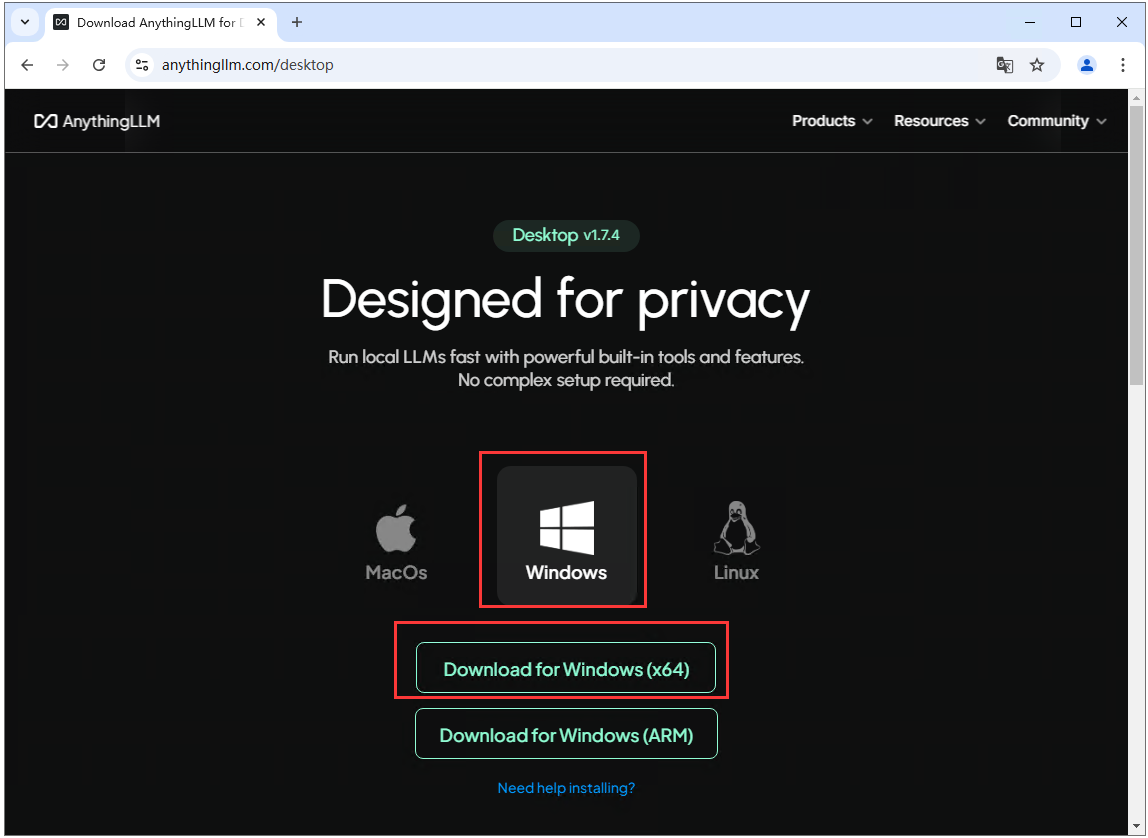Open Chrome three-dot menu
Screen dimensions: 1148x838
1122,65
